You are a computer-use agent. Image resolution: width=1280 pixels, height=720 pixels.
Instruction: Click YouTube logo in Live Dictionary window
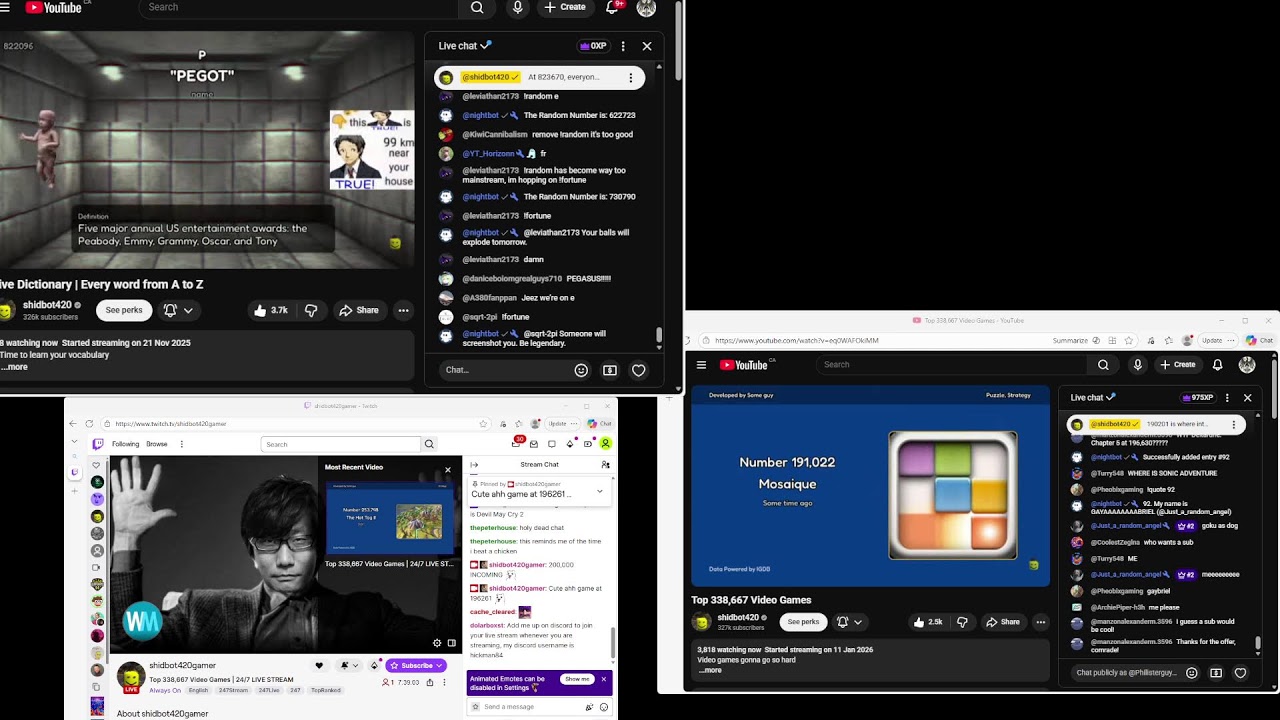(x=54, y=7)
